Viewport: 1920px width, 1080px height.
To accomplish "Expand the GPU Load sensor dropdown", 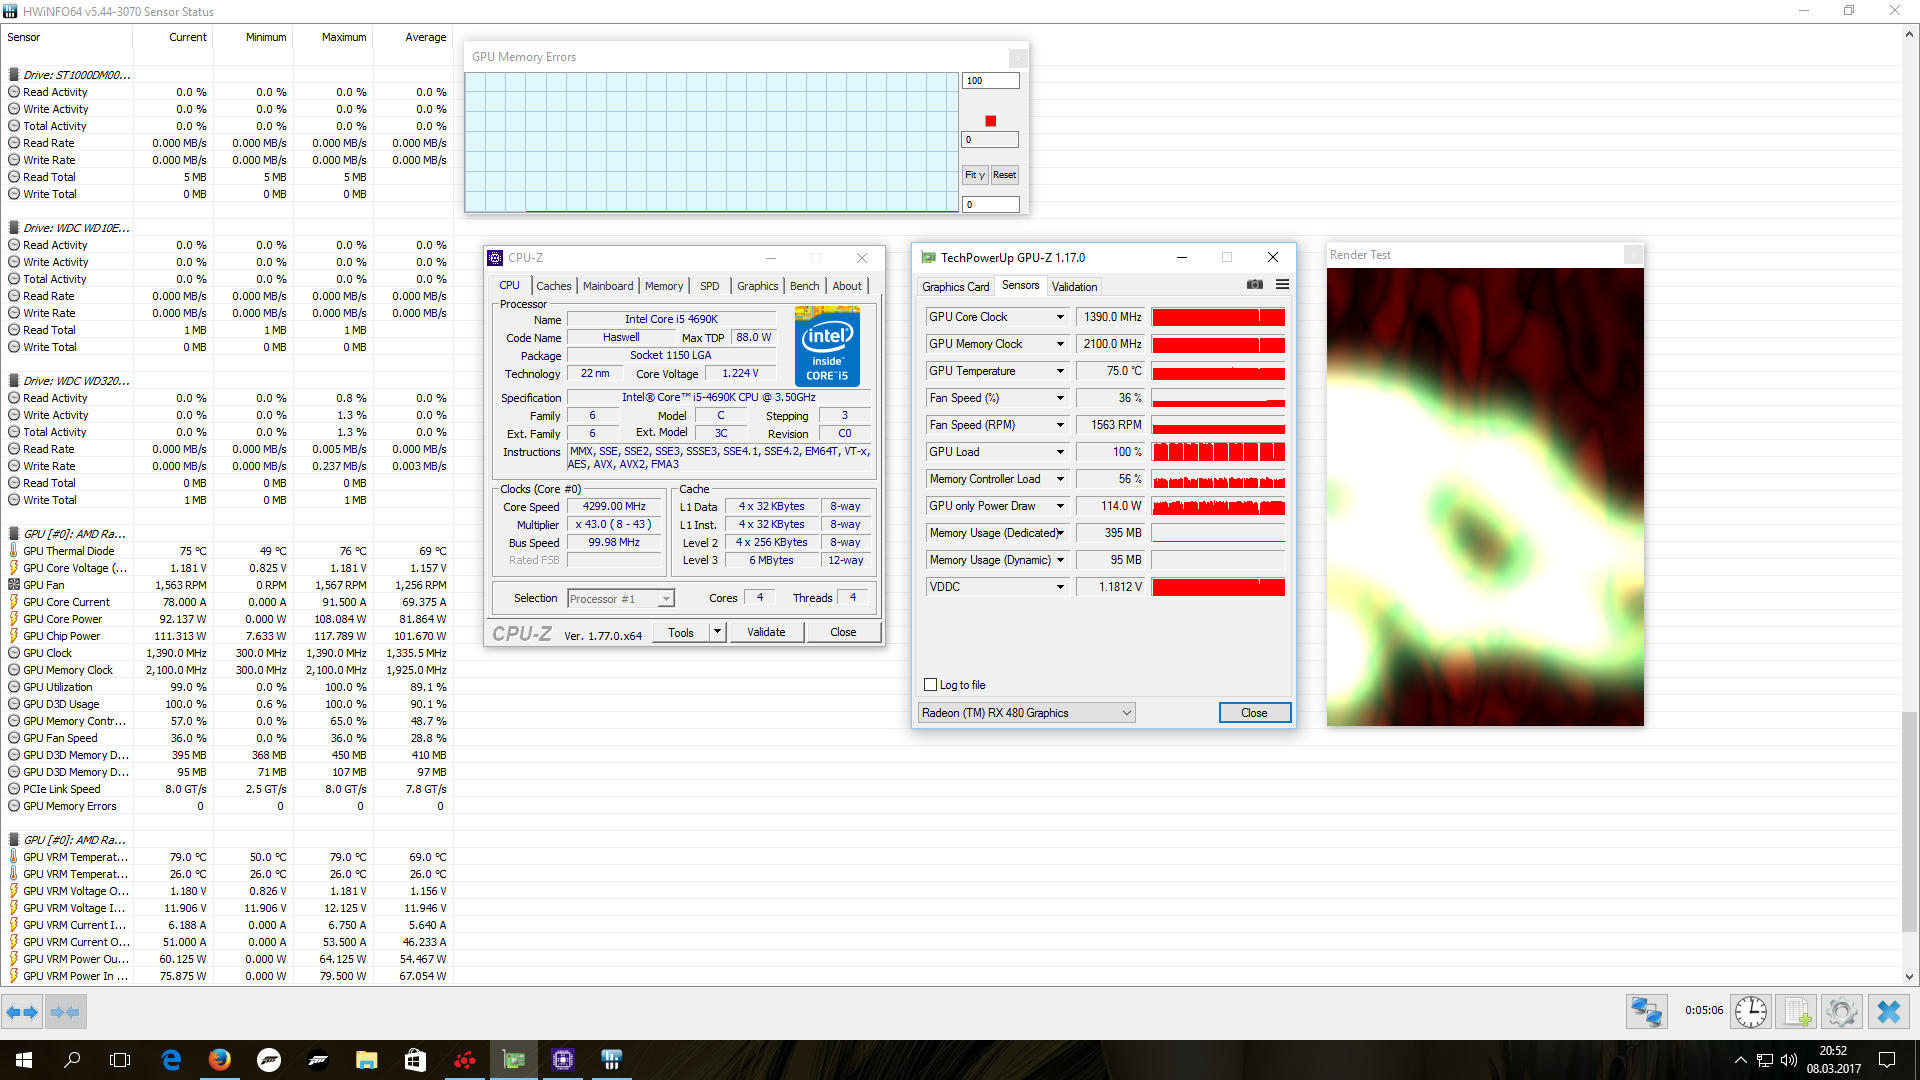I will (1060, 452).
